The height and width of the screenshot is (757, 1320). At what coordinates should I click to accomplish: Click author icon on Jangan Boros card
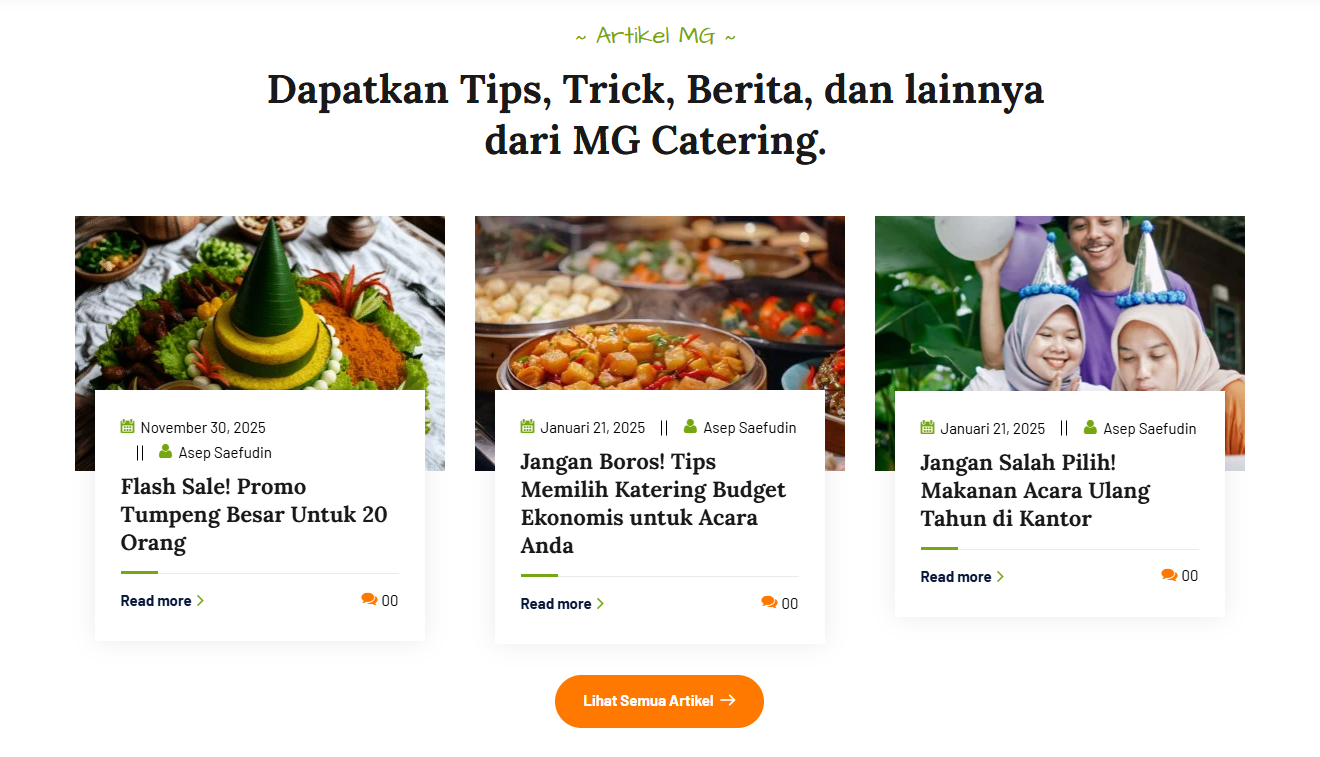tap(690, 427)
